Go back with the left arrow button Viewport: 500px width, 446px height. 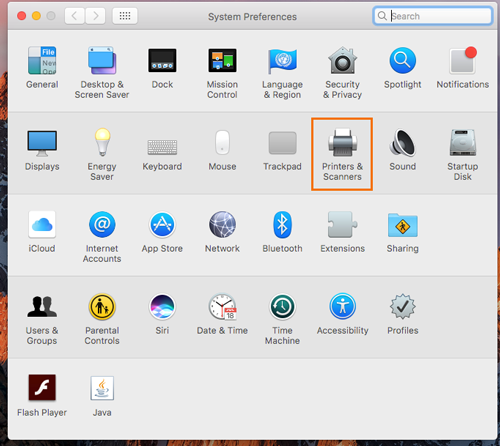[75, 16]
